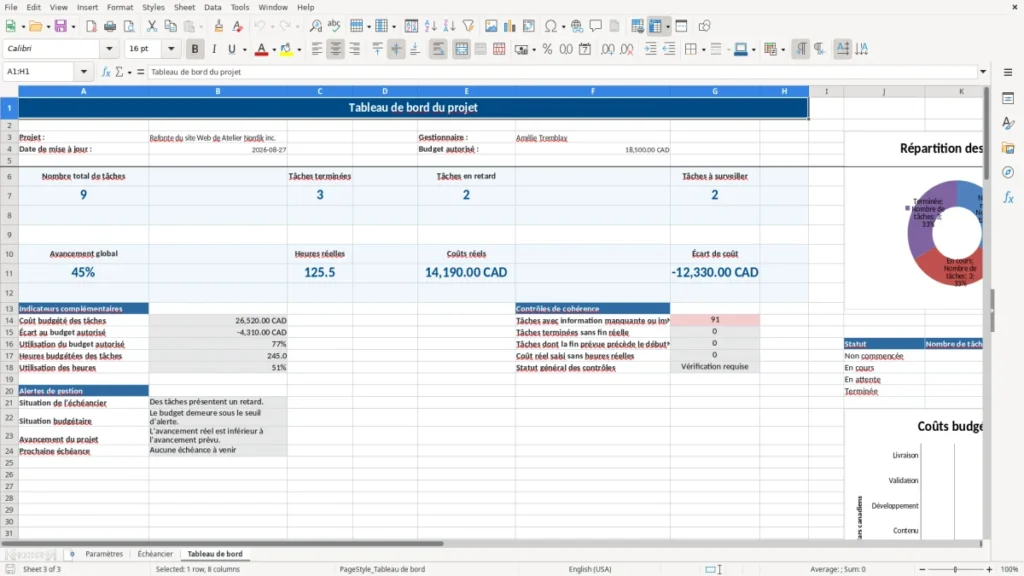Click Sort Ascending icon
This screenshot has height=576, width=1024.
pyautogui.click(x=430, y=26)
